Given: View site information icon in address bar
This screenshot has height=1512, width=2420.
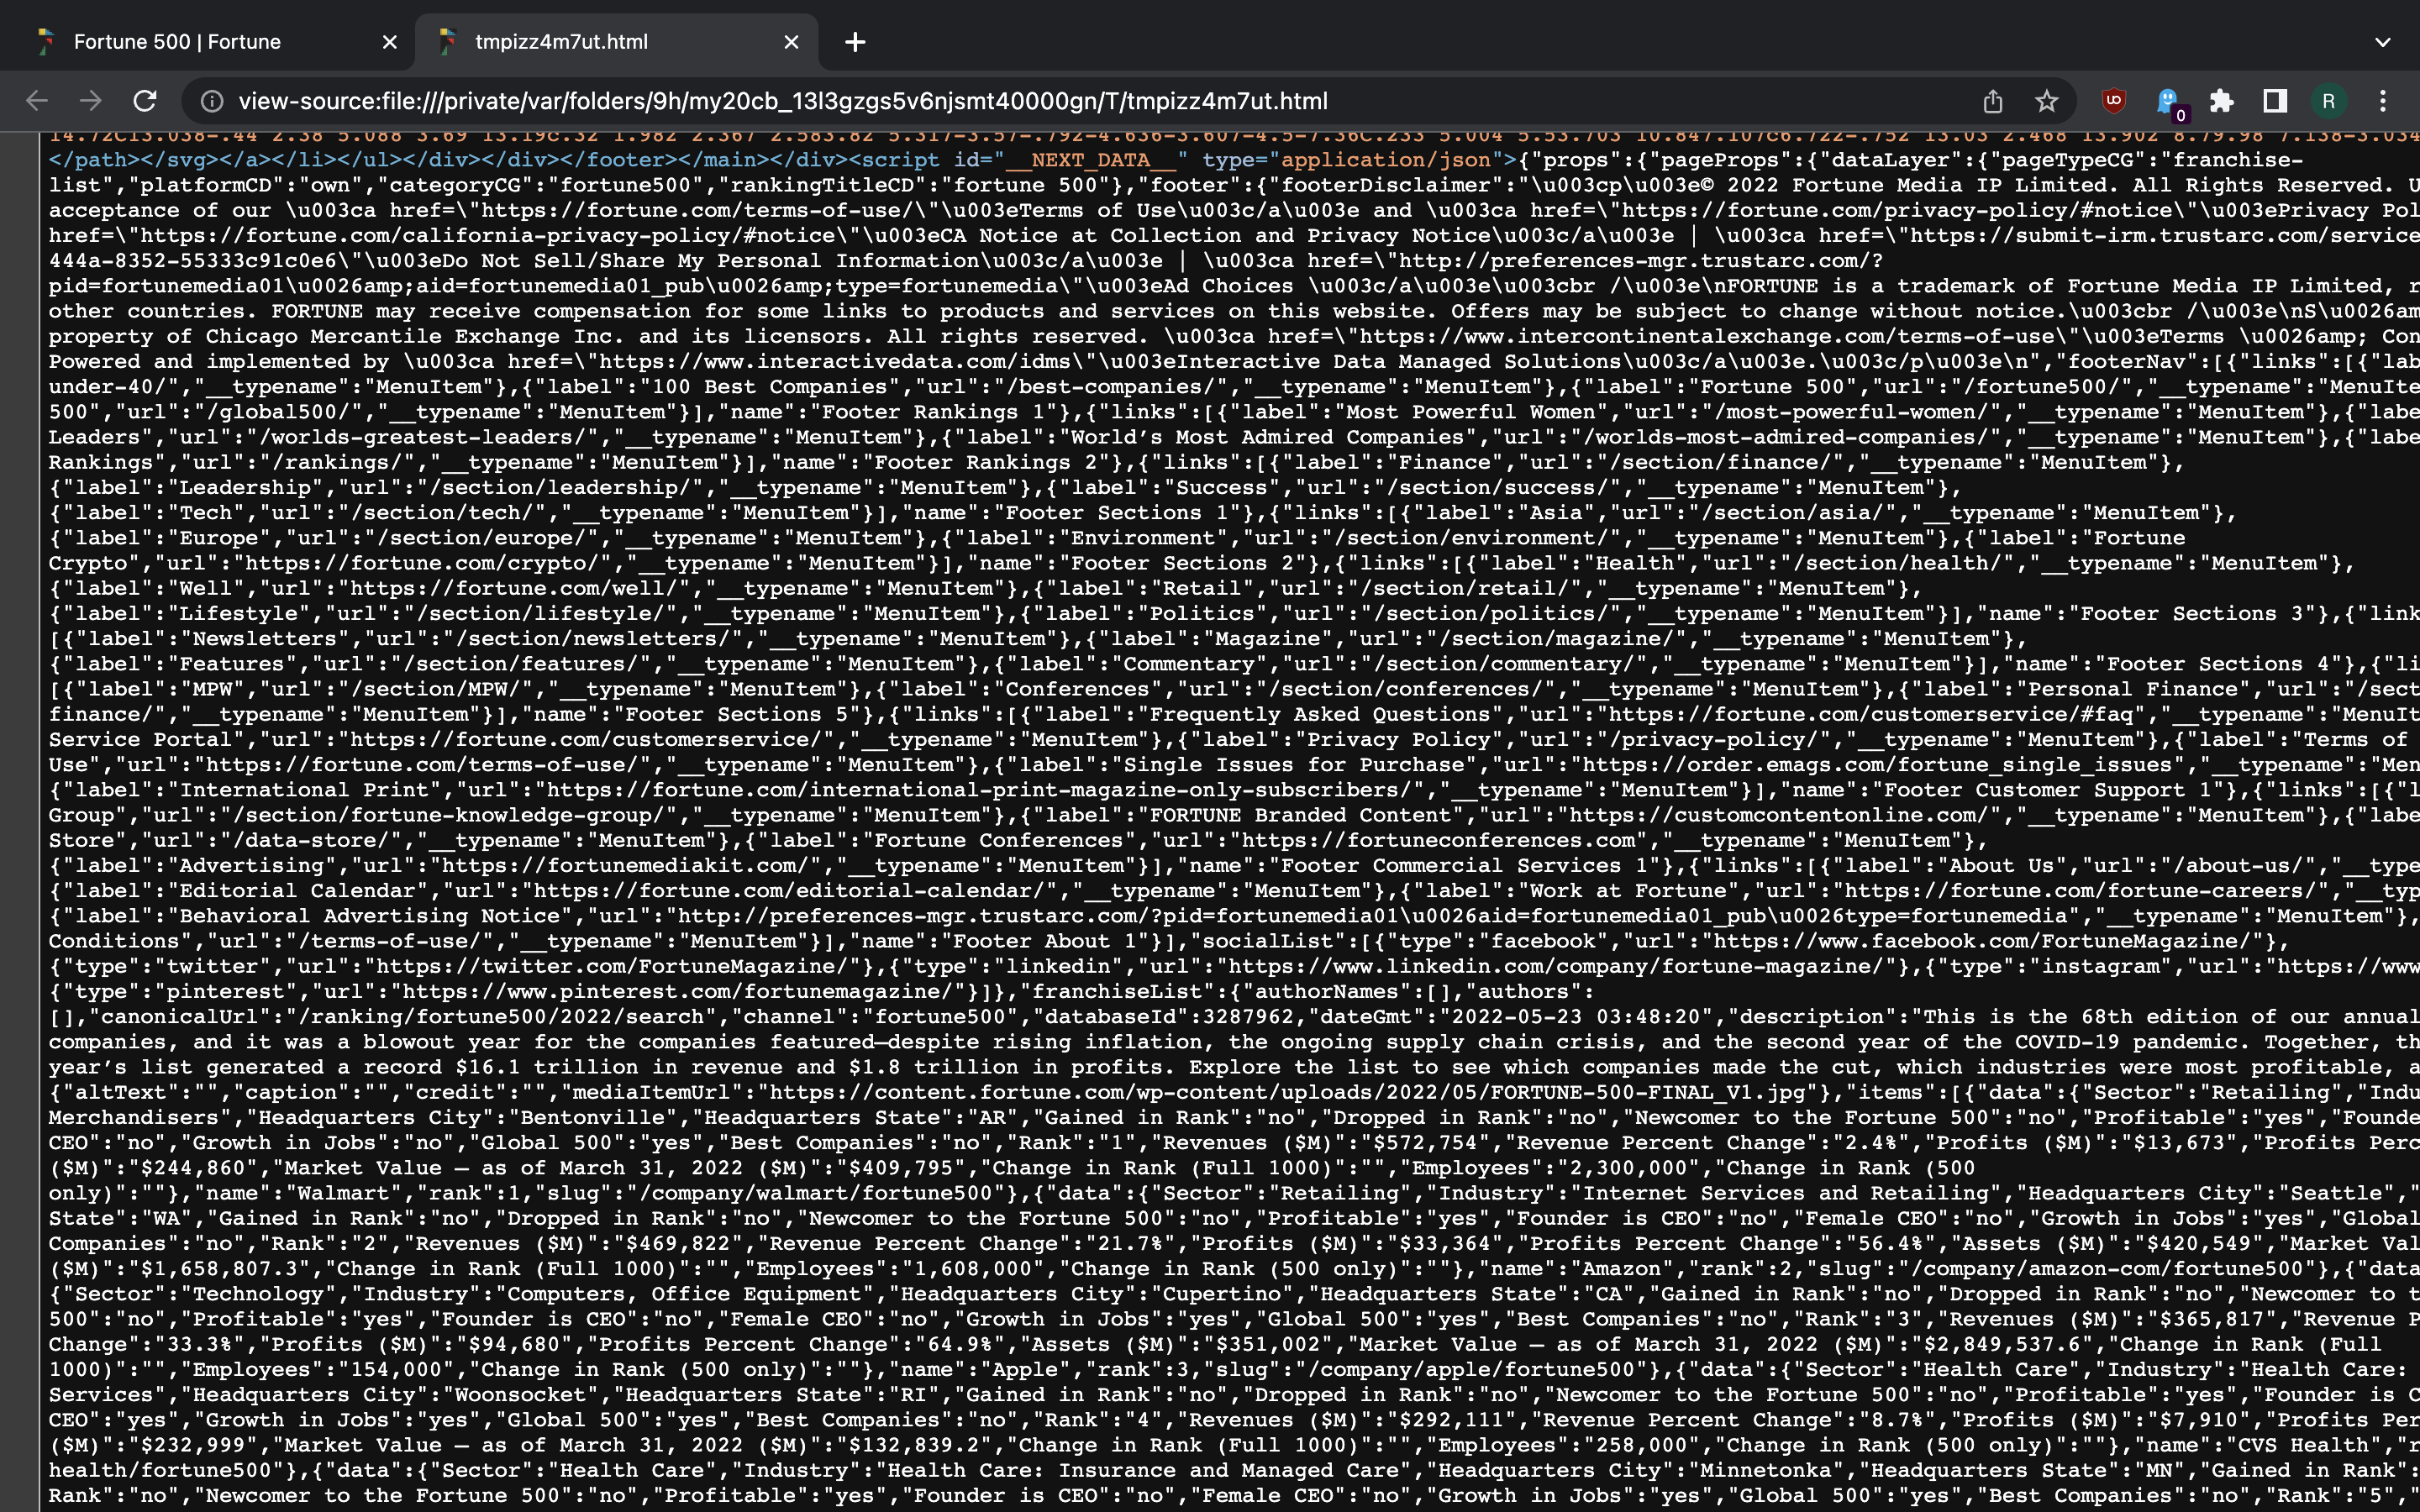Looking at the screenshot, I should point(211,101).
